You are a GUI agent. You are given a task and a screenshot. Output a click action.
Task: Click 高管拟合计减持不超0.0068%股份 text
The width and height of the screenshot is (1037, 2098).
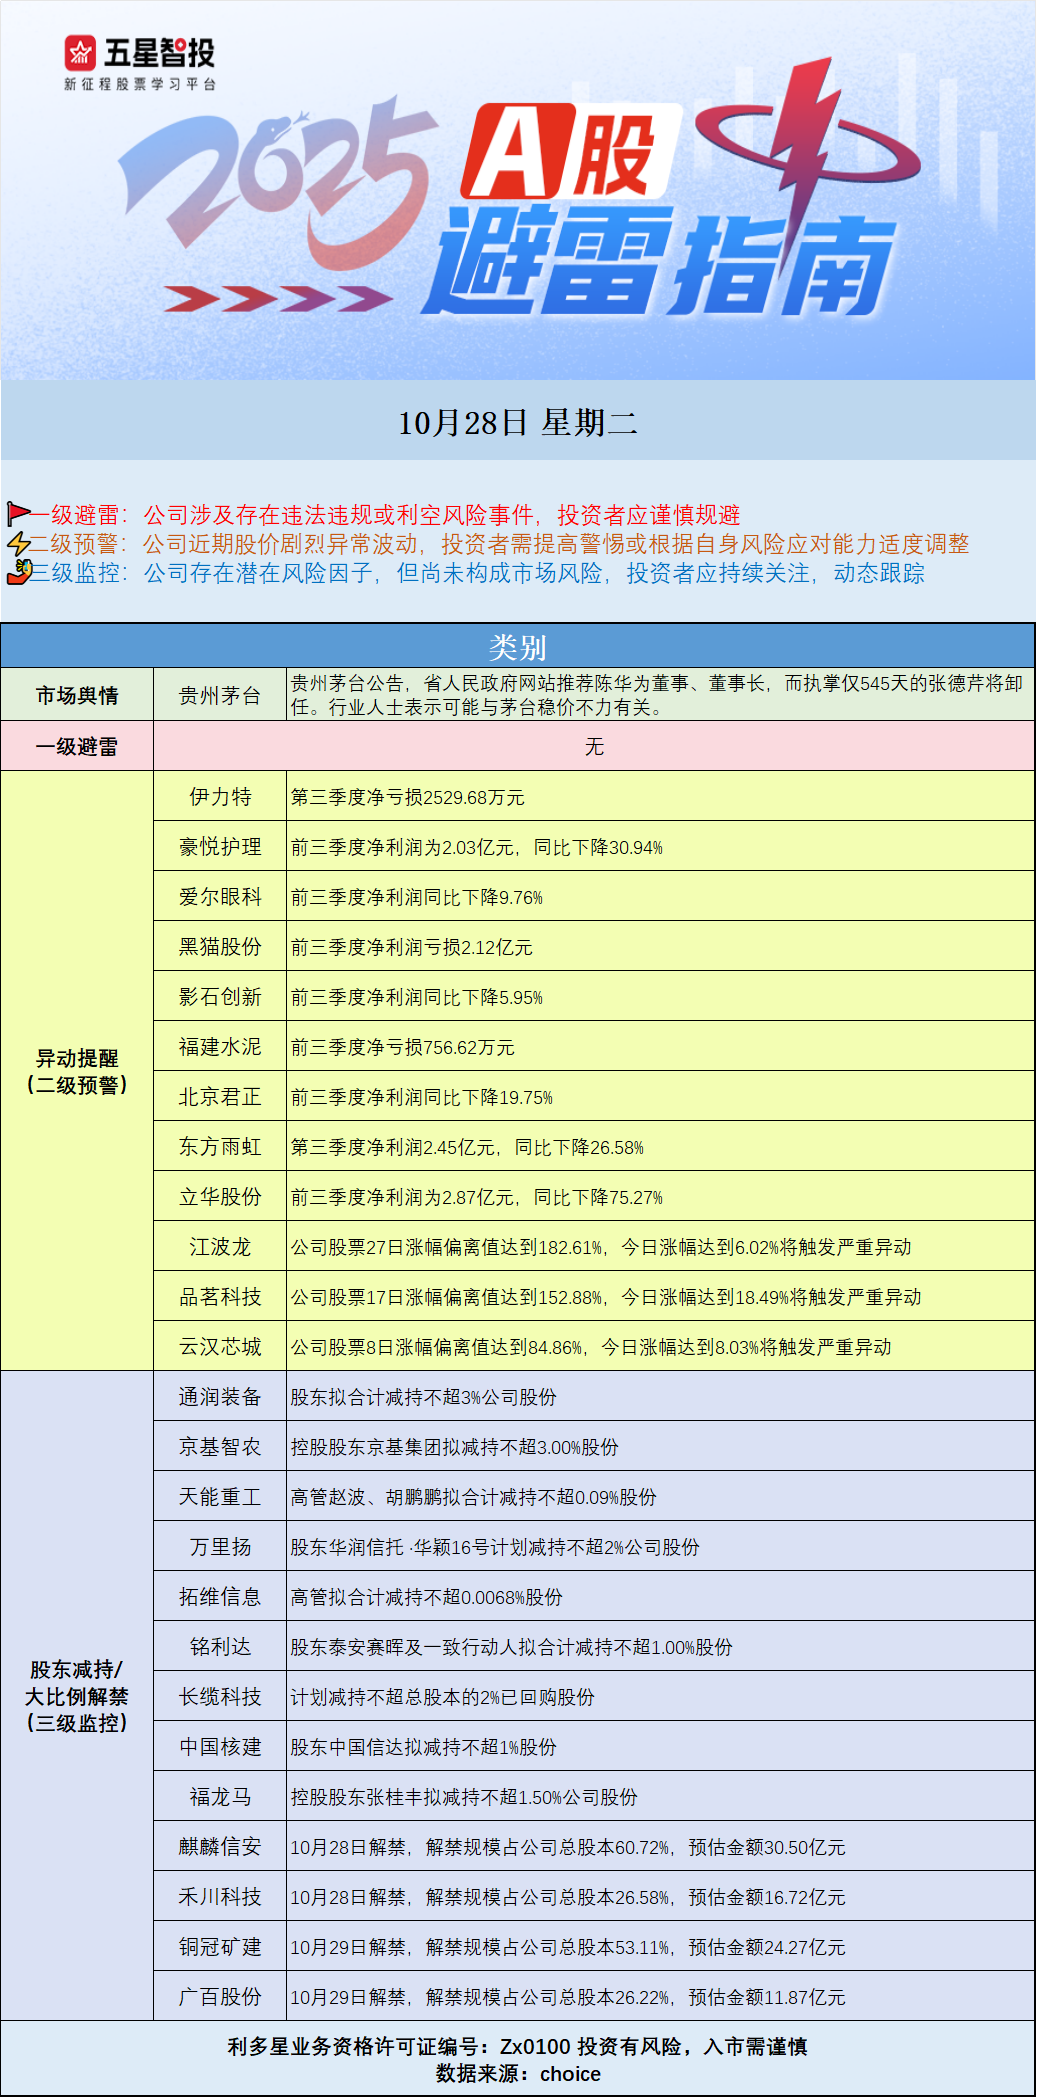pos(427,1597)
